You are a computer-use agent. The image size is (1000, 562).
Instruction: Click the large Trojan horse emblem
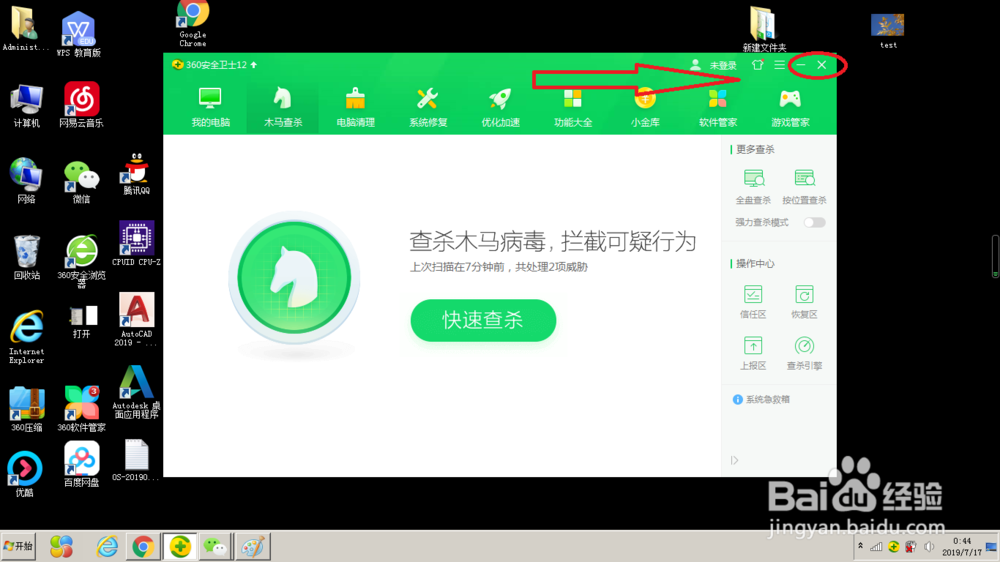click(294, 277)
